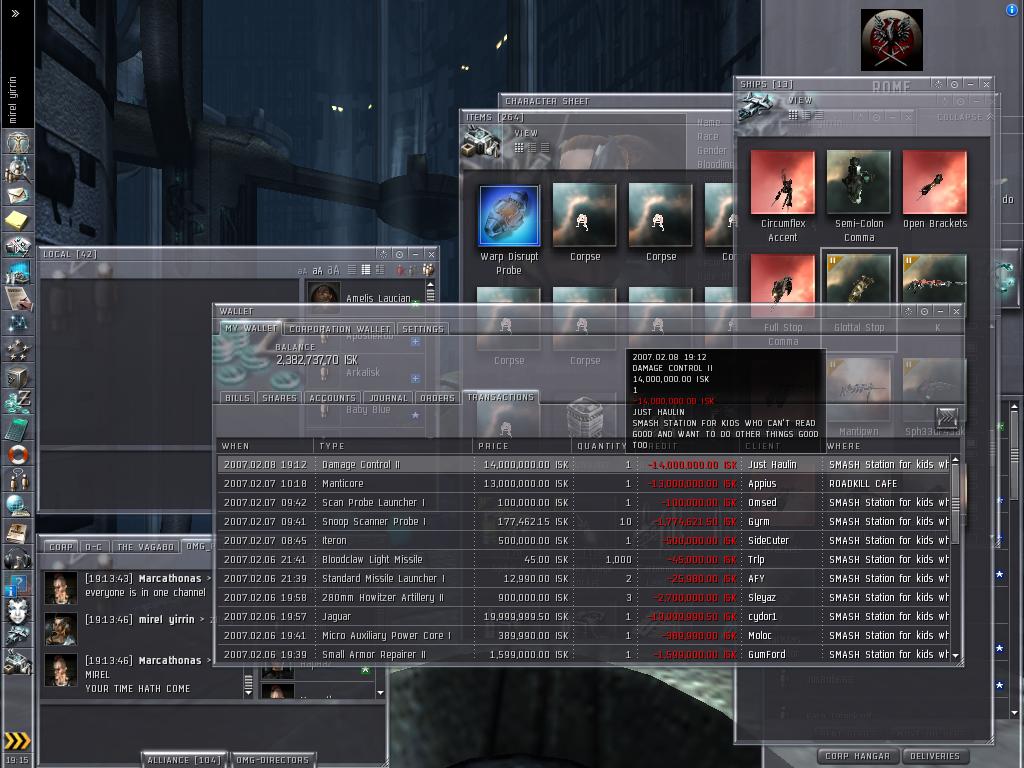
Task: Click the blue info icon at top right
Action: (x=1012, y=9)
